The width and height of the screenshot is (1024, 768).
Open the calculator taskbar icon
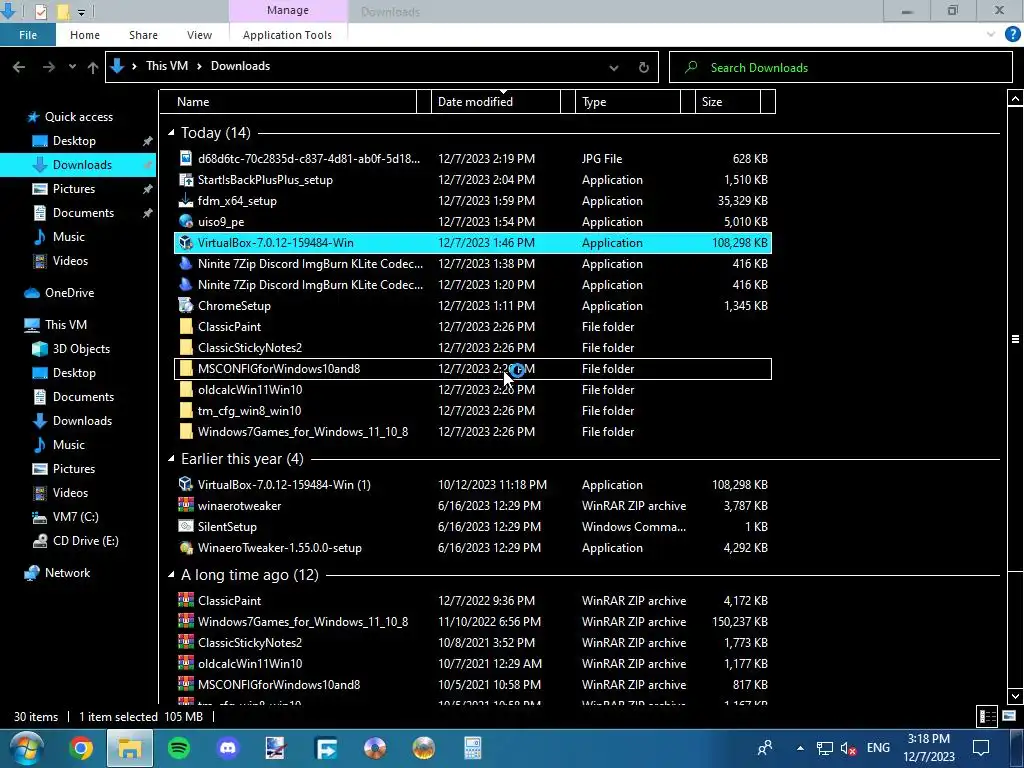pyautogui.click(x=473, y=748)
